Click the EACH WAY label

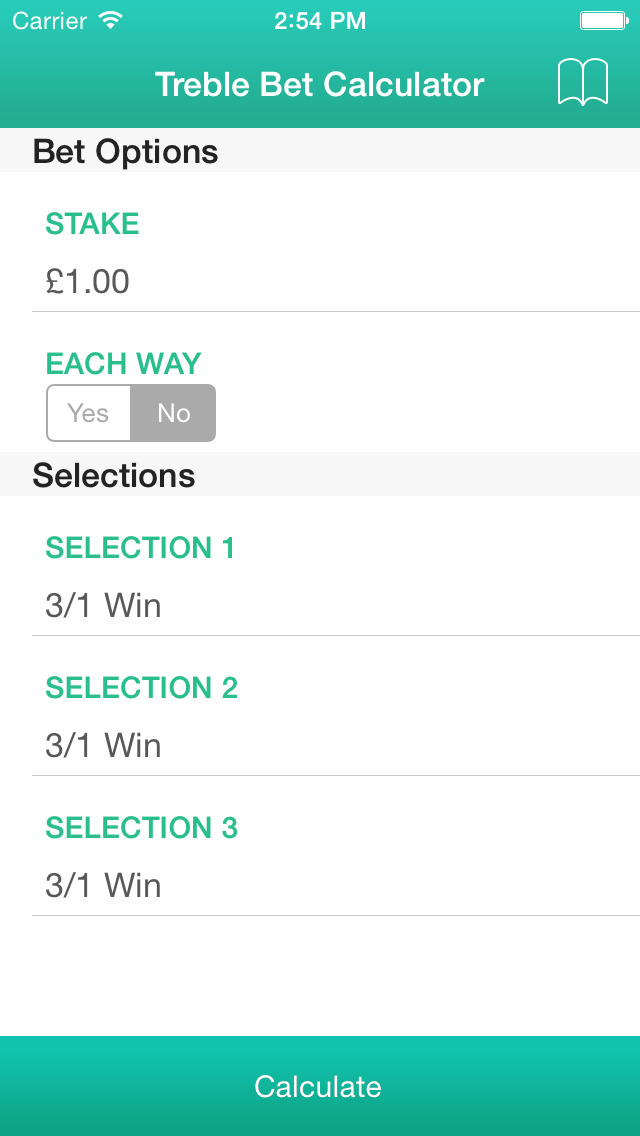(123, 363)
